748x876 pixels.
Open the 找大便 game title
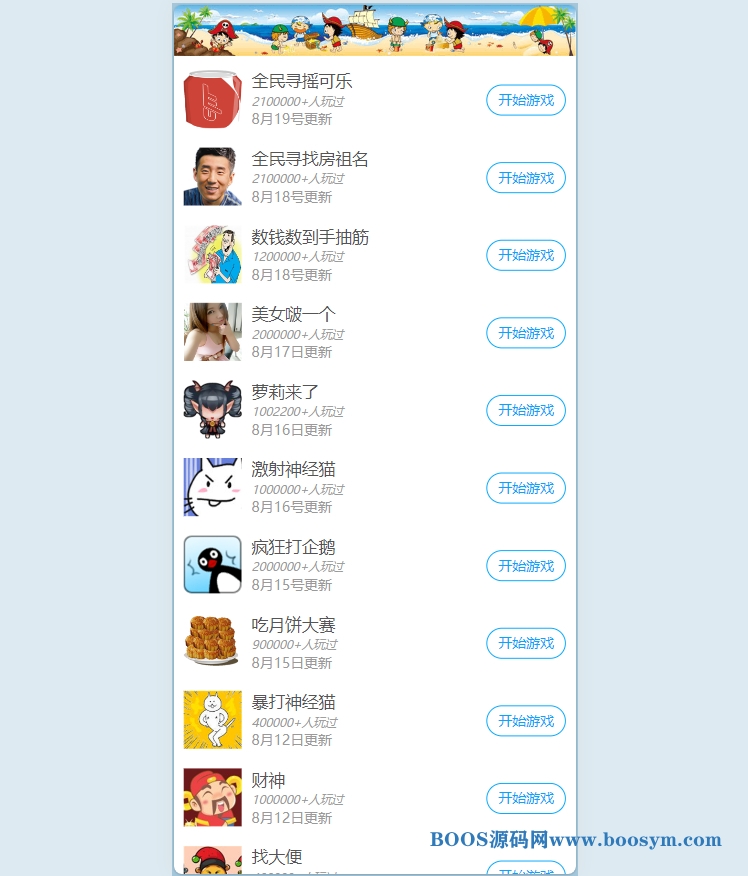click(x=277, y=856)
